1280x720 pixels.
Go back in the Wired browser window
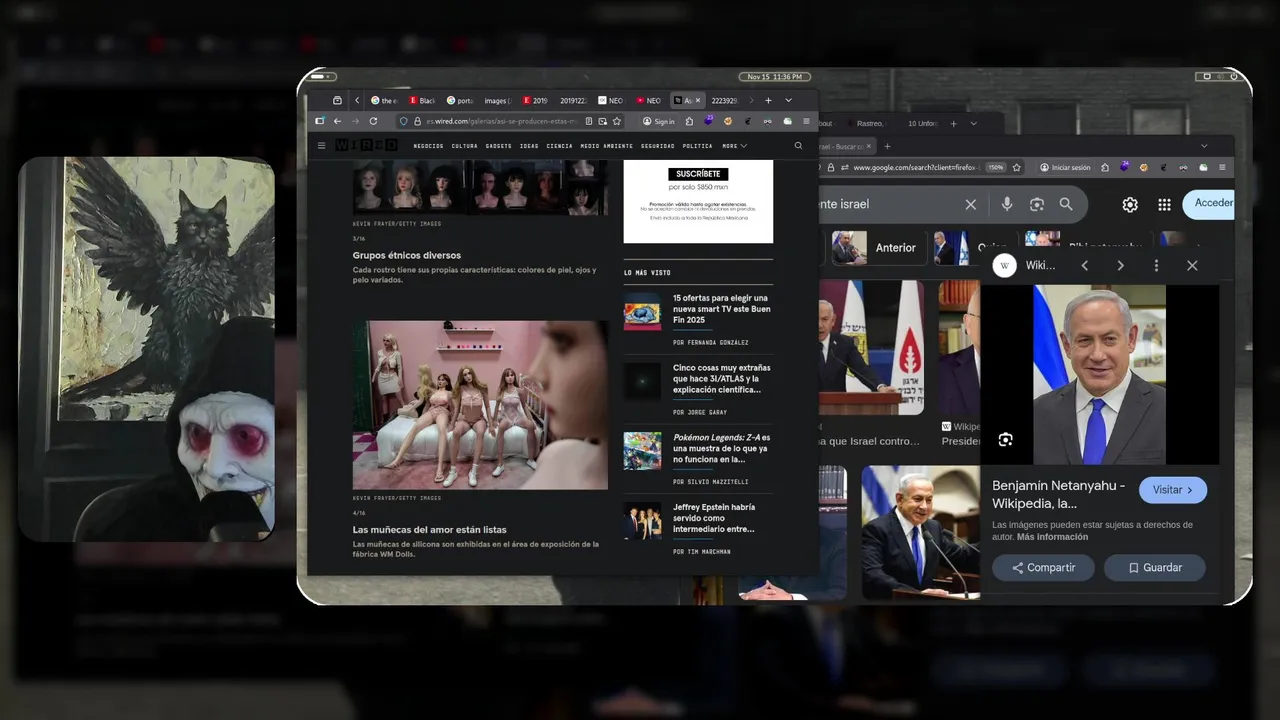pos(337,121)
